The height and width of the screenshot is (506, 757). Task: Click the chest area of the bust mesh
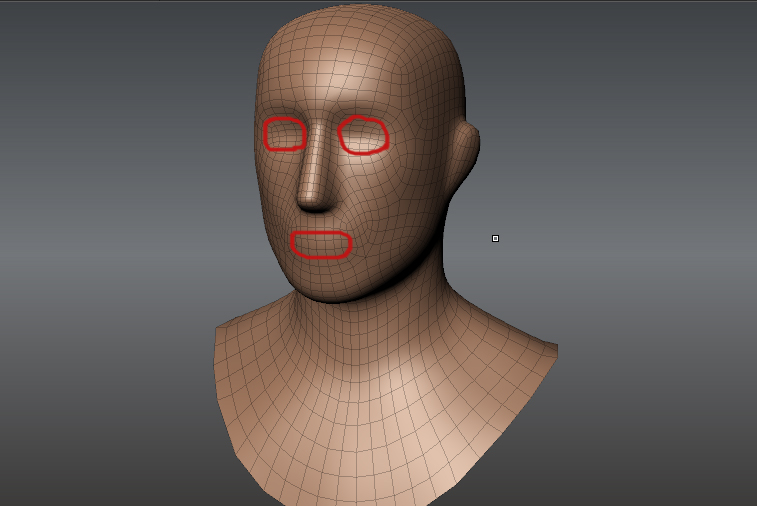coord(367,425)
